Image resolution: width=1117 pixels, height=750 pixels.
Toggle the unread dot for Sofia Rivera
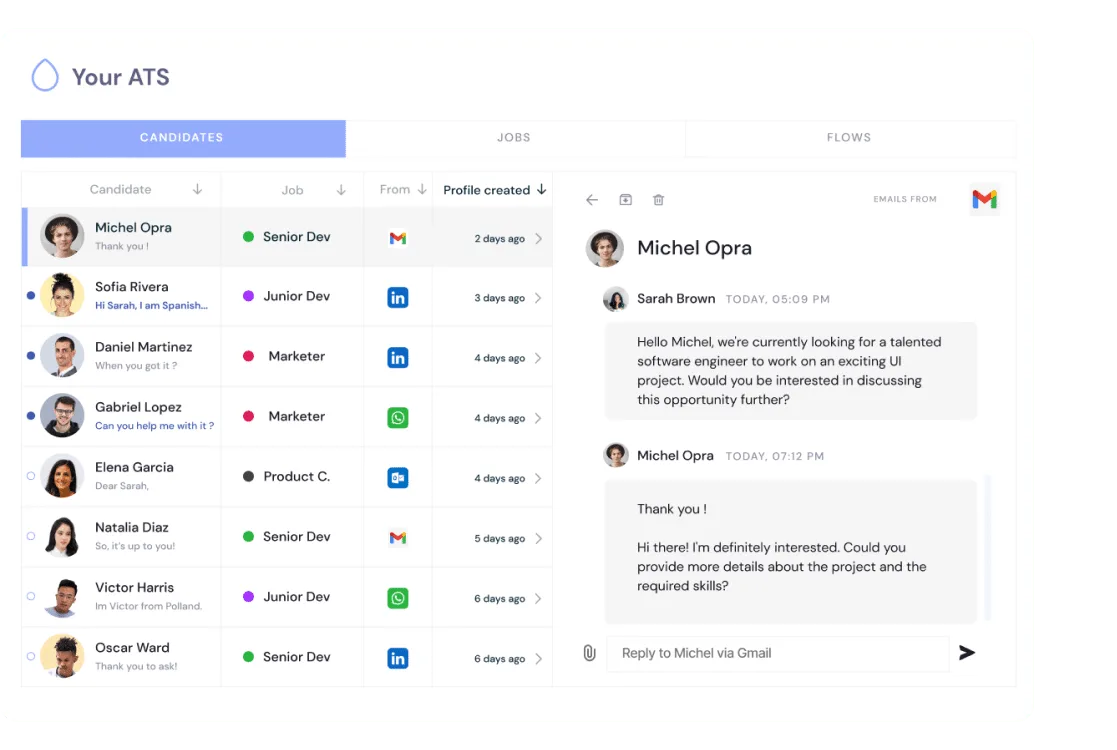click(x=31, y=295)
